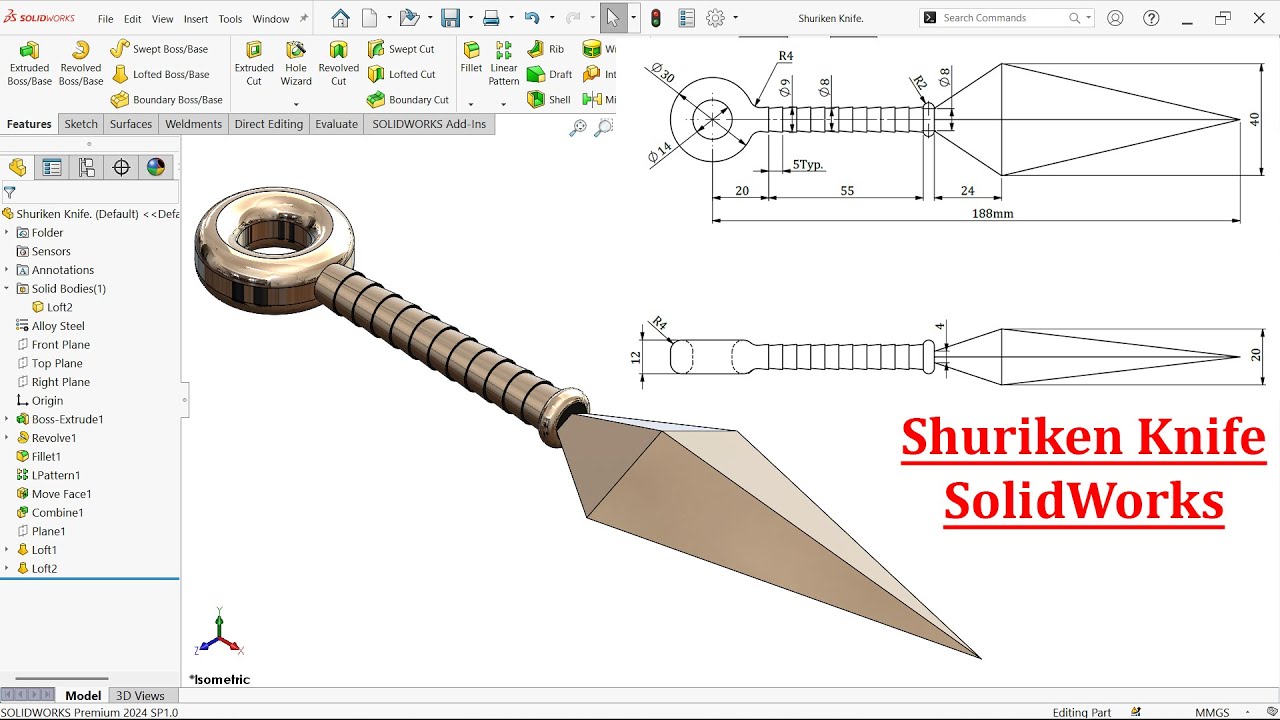Switch to the 3D Views tab

pos(140,695)
